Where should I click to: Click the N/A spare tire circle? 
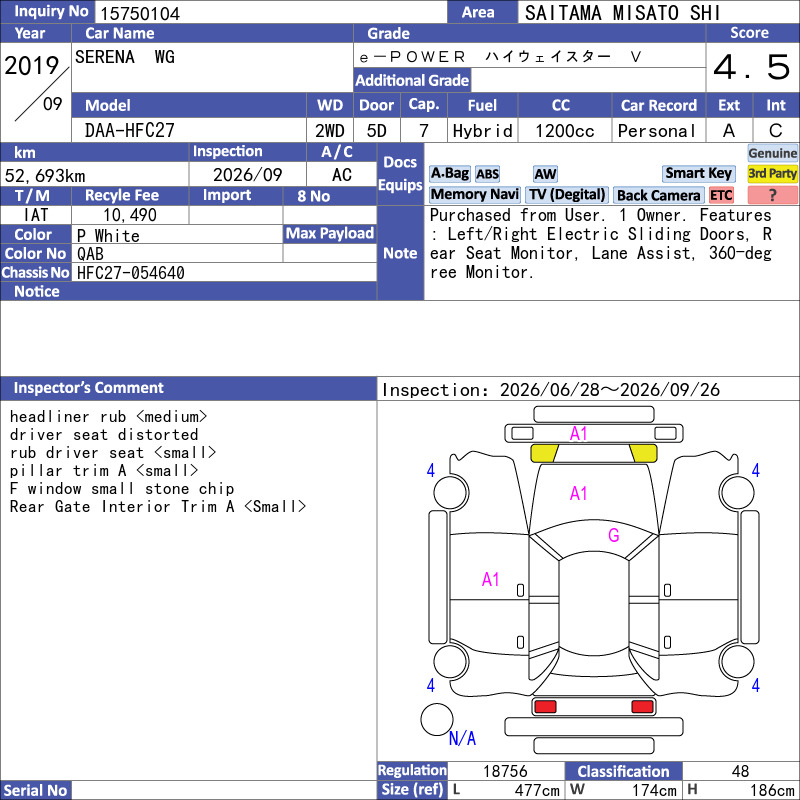click(x=437, y=719)
